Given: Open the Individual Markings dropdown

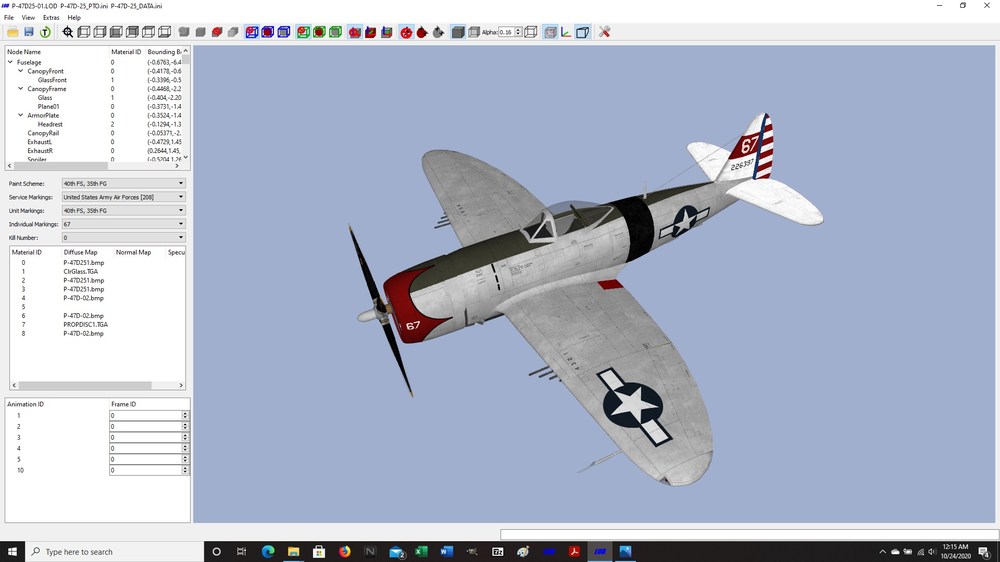Looking at the screenshot, I should click(123, 224).
